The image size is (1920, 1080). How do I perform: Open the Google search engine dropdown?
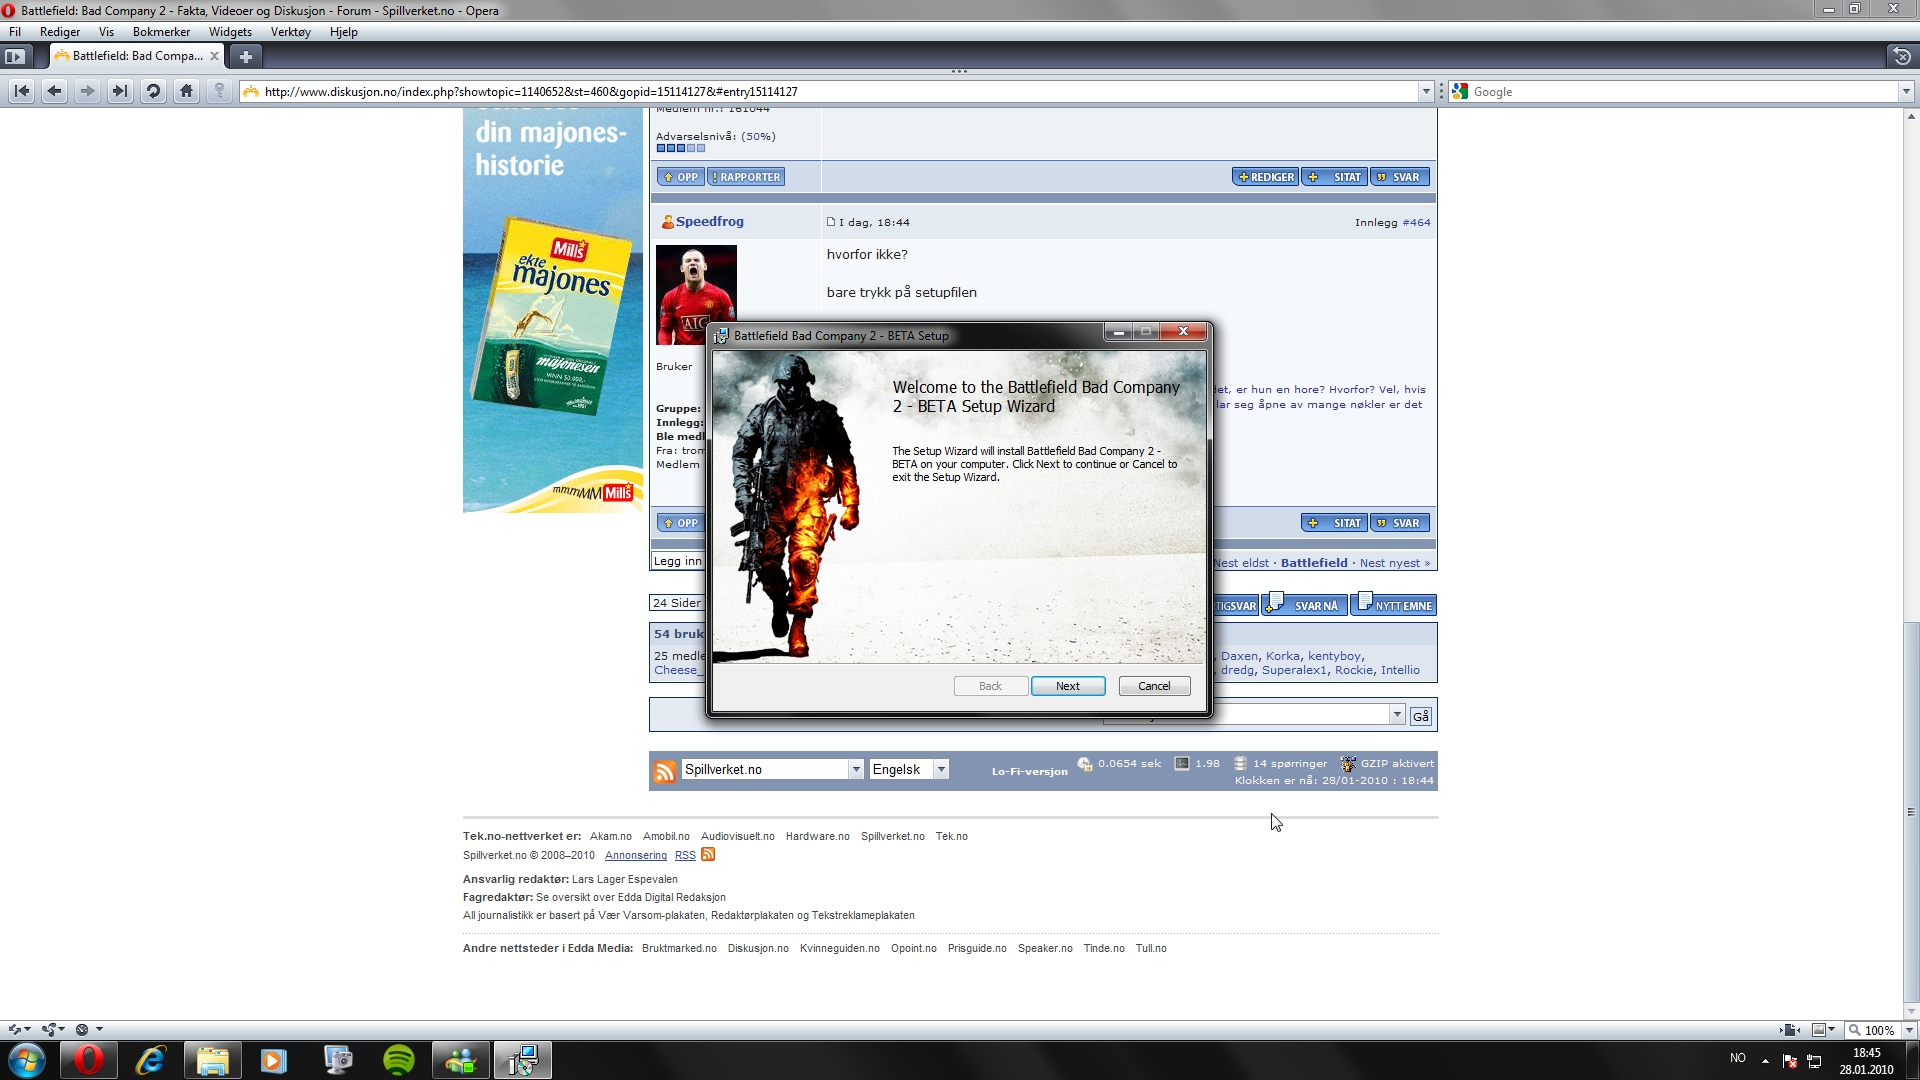(x=1906, y=91)
